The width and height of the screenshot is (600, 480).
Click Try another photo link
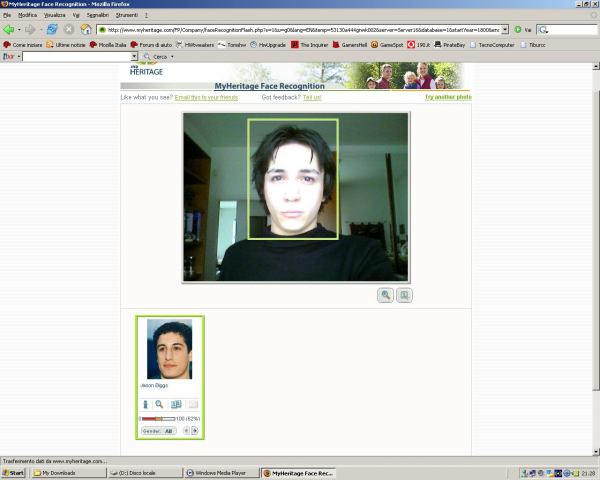coord(448,97)
